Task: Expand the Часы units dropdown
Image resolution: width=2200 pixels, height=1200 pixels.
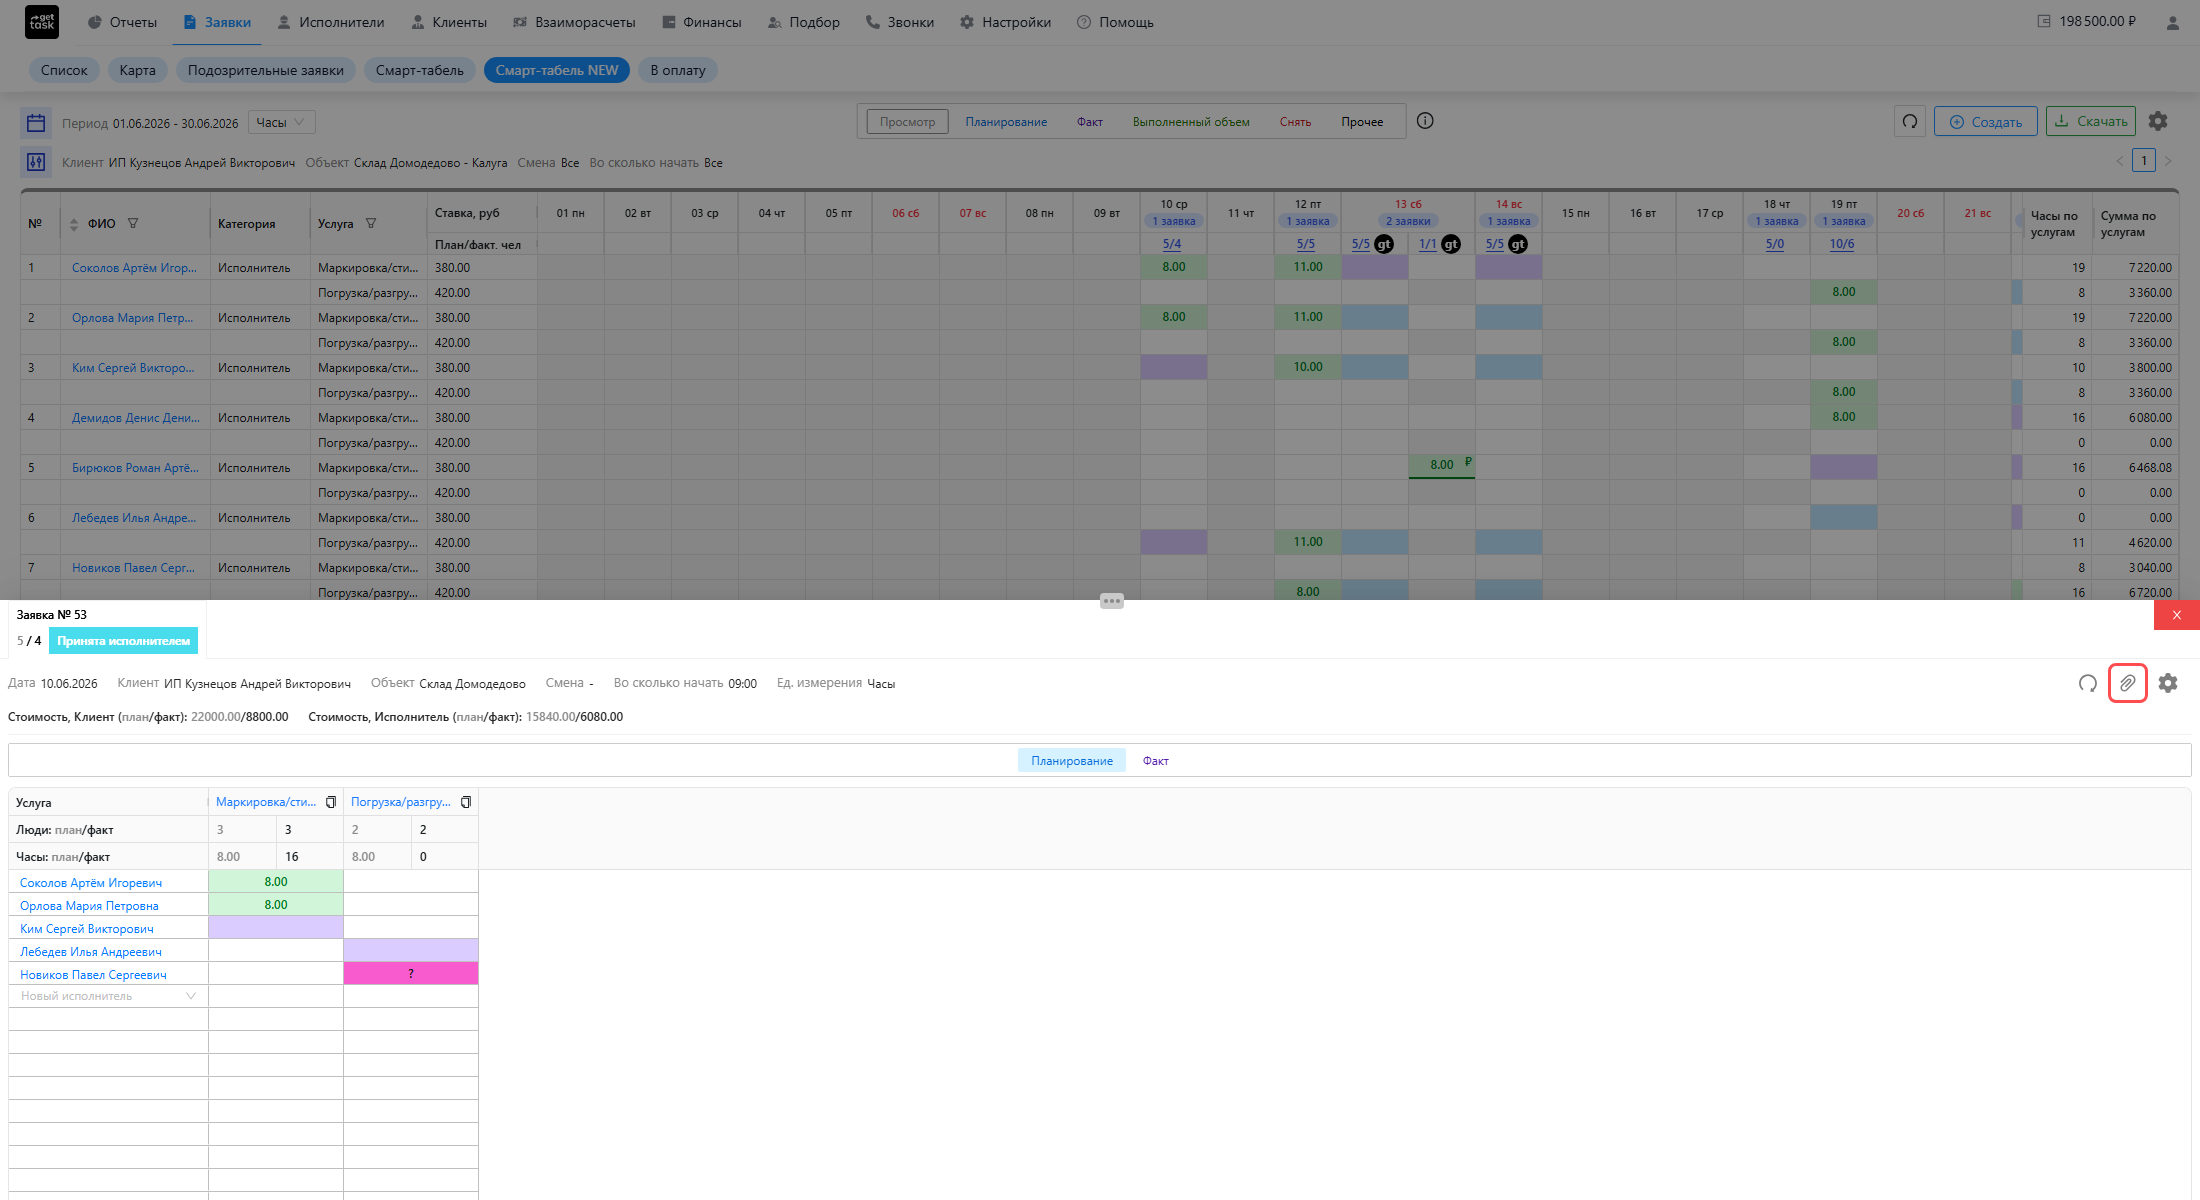Action: tap(282, 122)
